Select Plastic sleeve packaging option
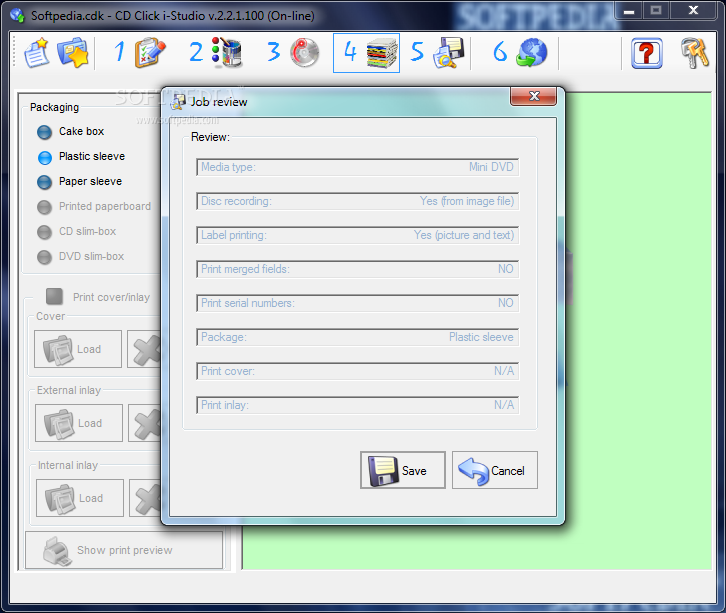726x613 pixels. [x=81, y=157]
